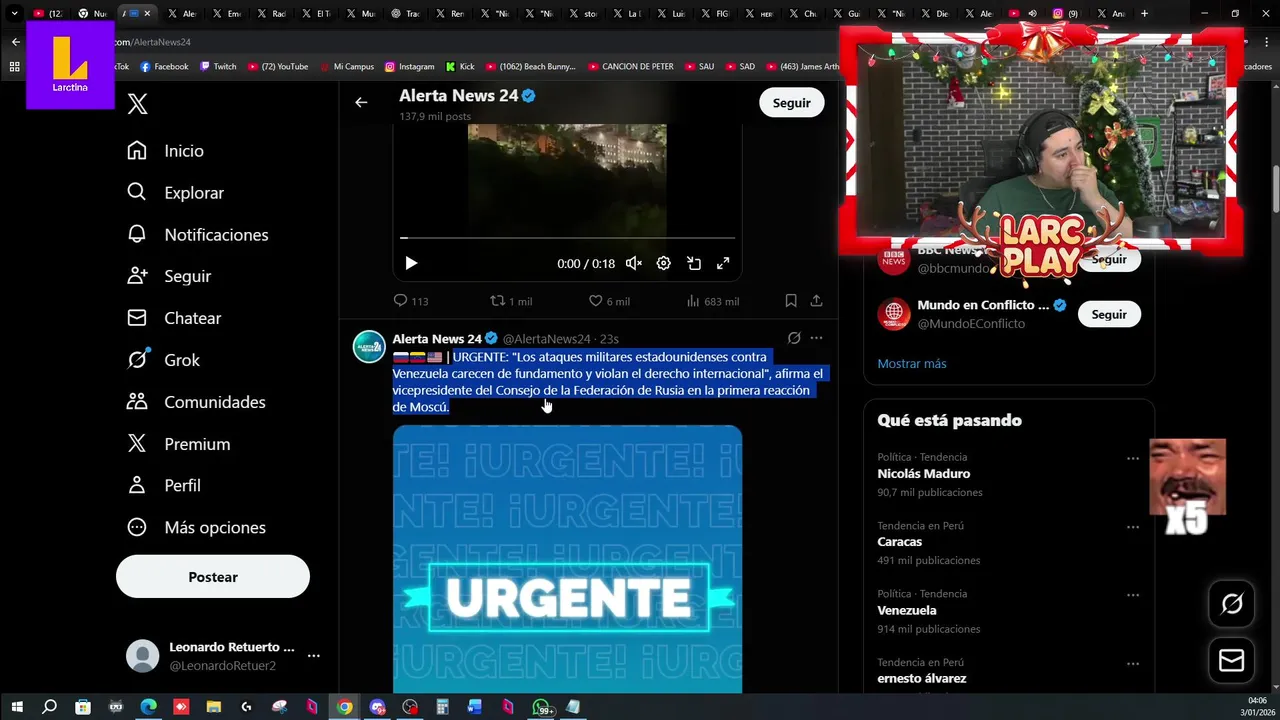Click the Perfil person icon
1280x720 pixels.
(137, 485)
